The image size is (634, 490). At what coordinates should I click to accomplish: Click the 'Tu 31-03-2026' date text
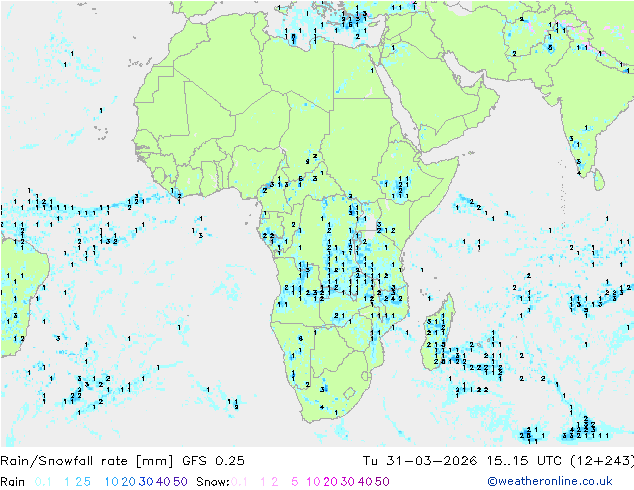point(420,461)
